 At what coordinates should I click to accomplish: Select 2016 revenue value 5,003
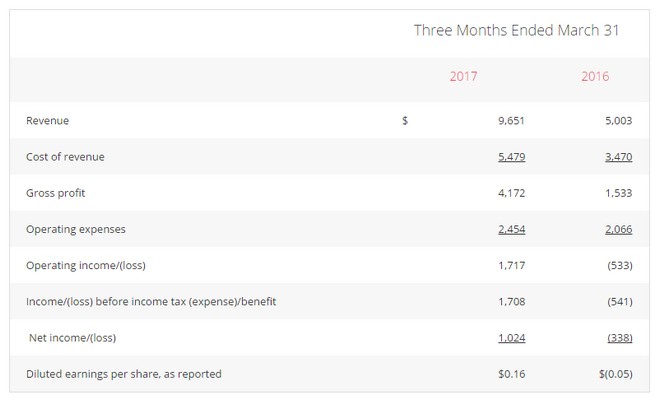(x=616, y=121)
